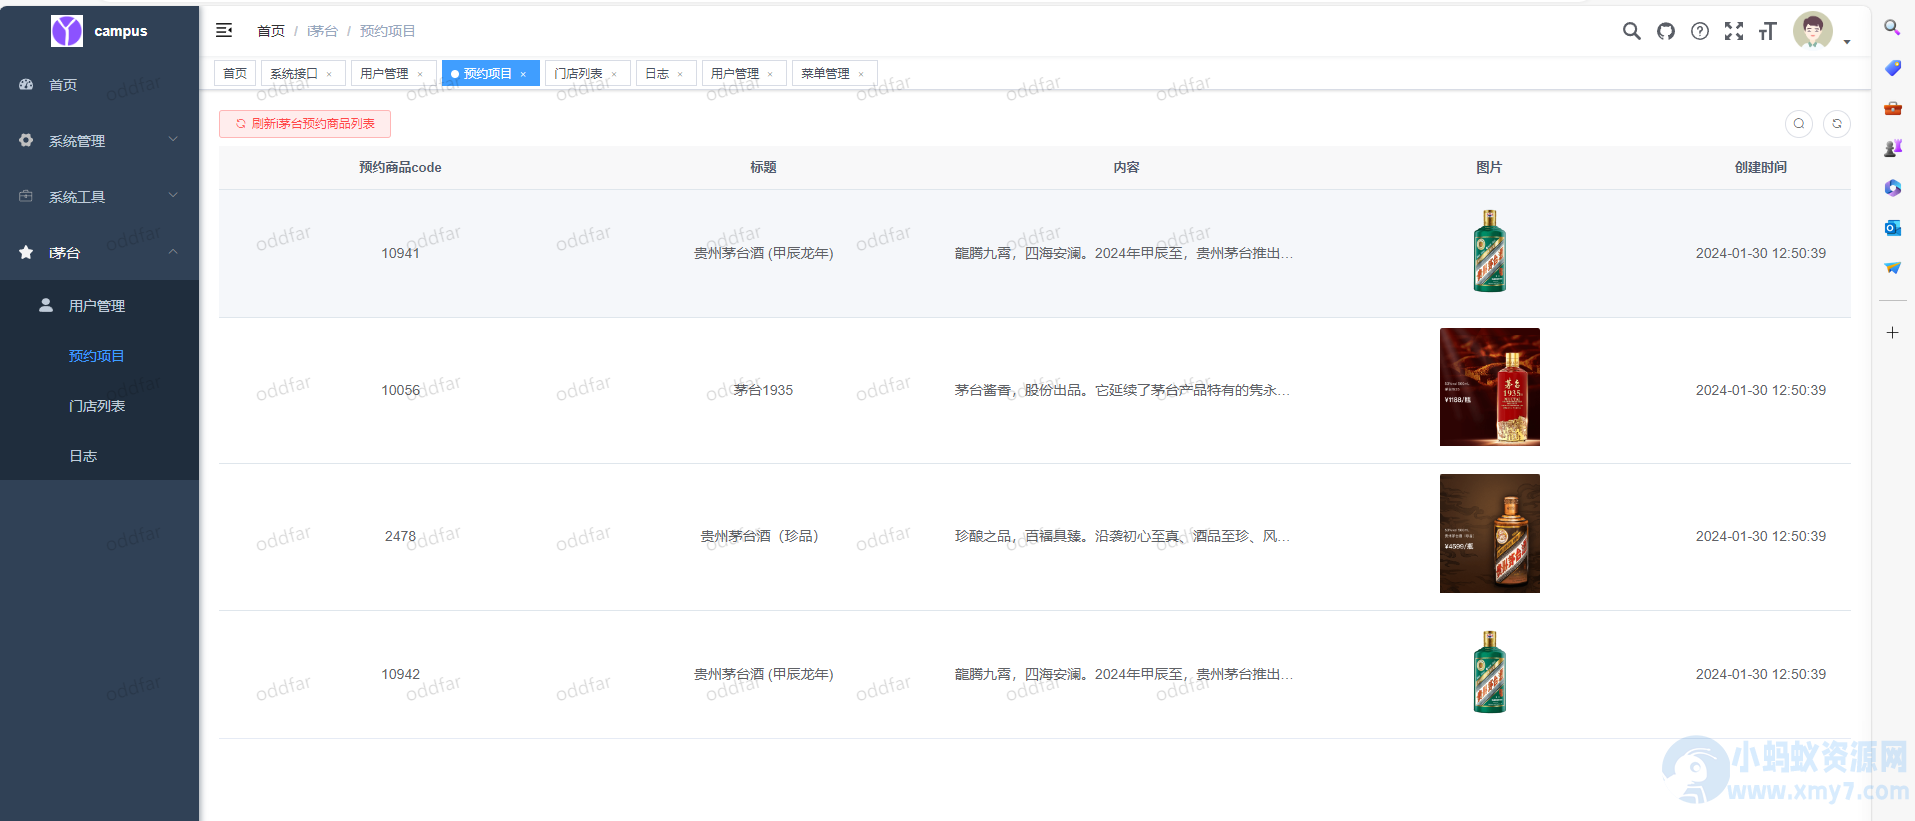
Task: Toggle the sidebar collapse hamburger icon
Action: tap(224, 30)
